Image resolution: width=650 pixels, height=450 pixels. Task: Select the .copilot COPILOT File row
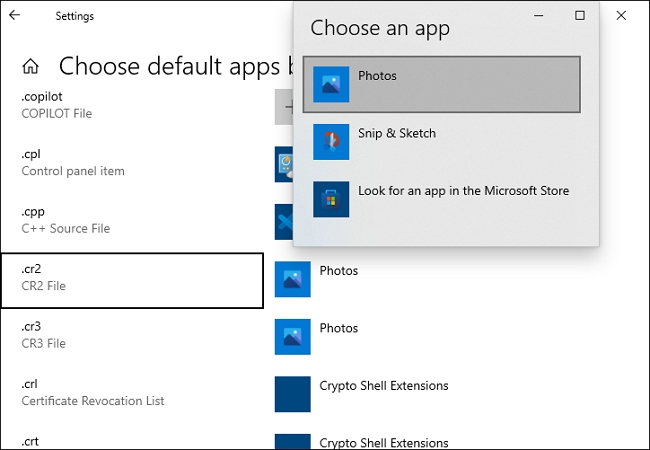pyautogui.click(x=132, y=105)
